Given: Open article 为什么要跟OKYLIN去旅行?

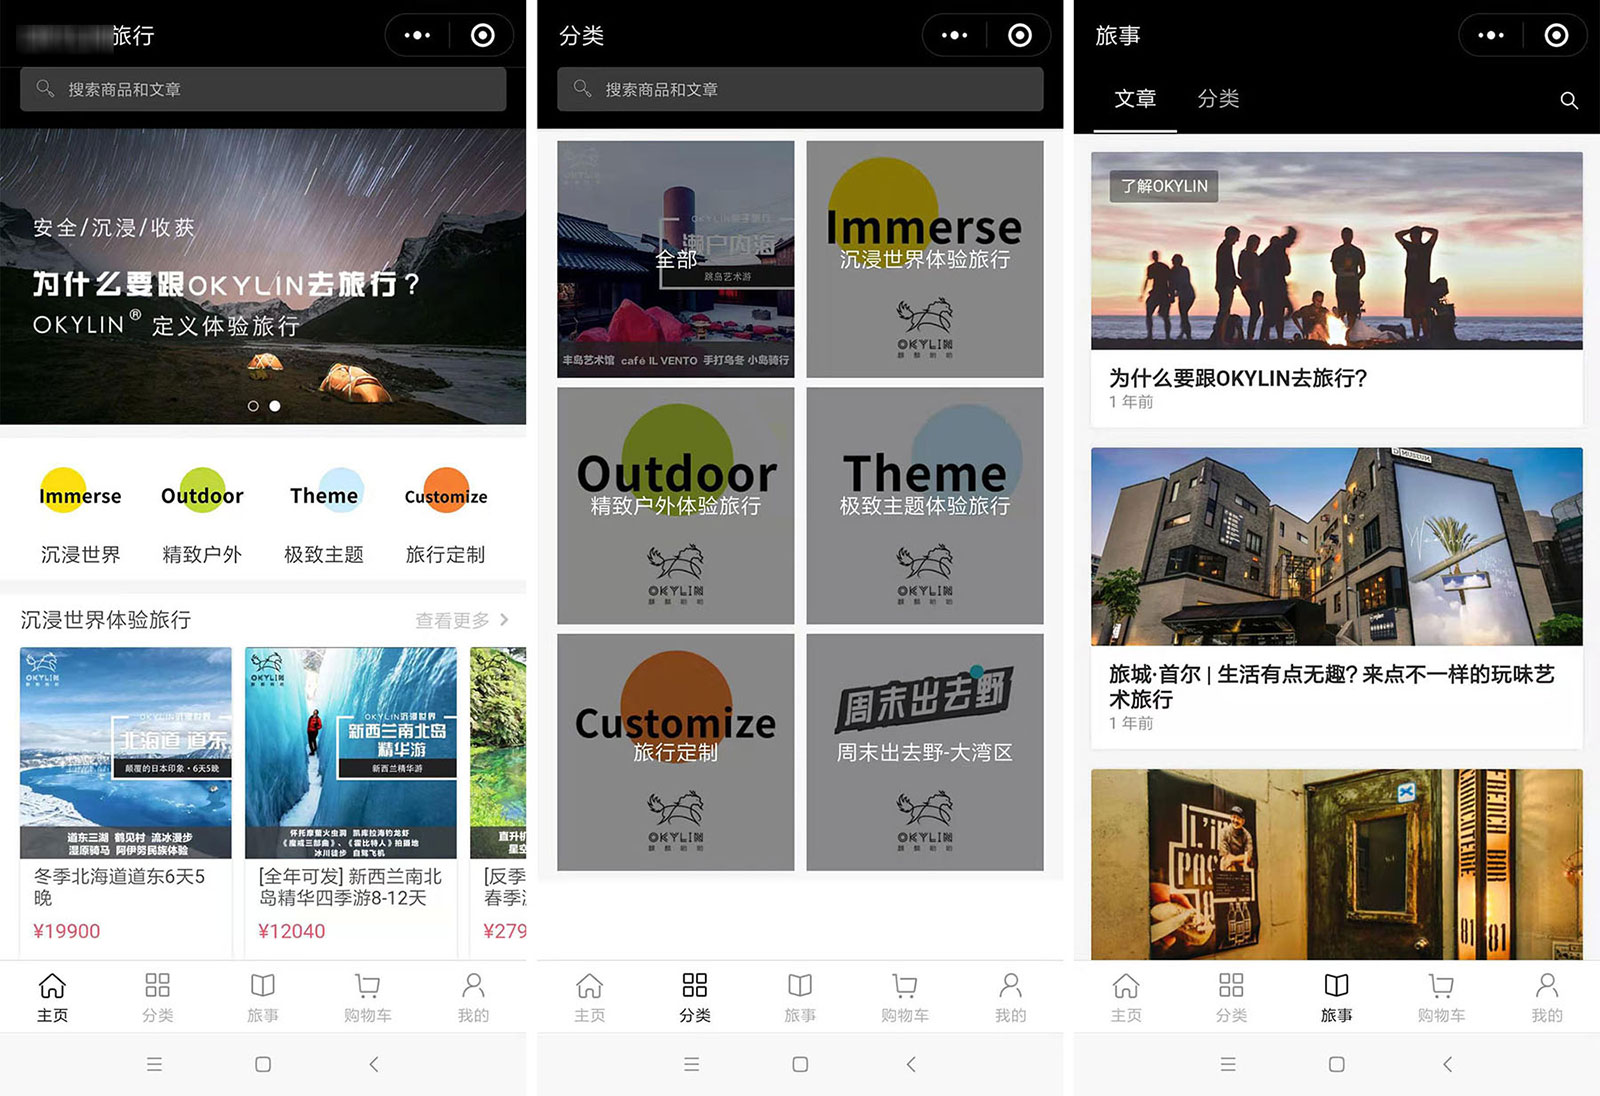Looking at the screenshot, I should (1238, 378).
